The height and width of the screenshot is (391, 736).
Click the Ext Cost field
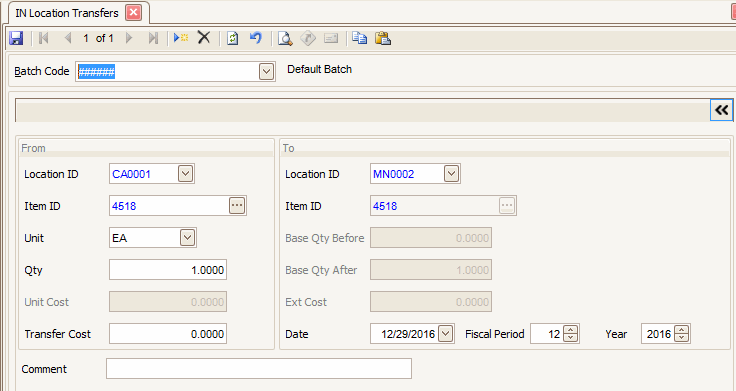(431, 301)
